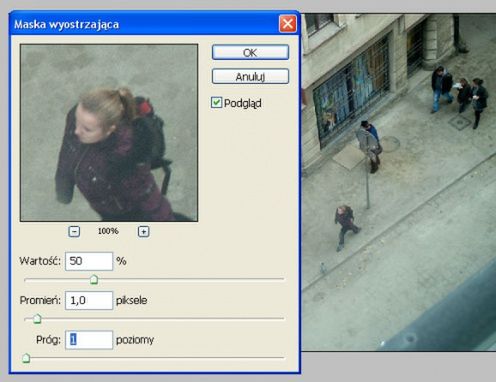Toggle the Podgląd preview checkbox
The image size is (496, 382).
(x=216, y=102)
